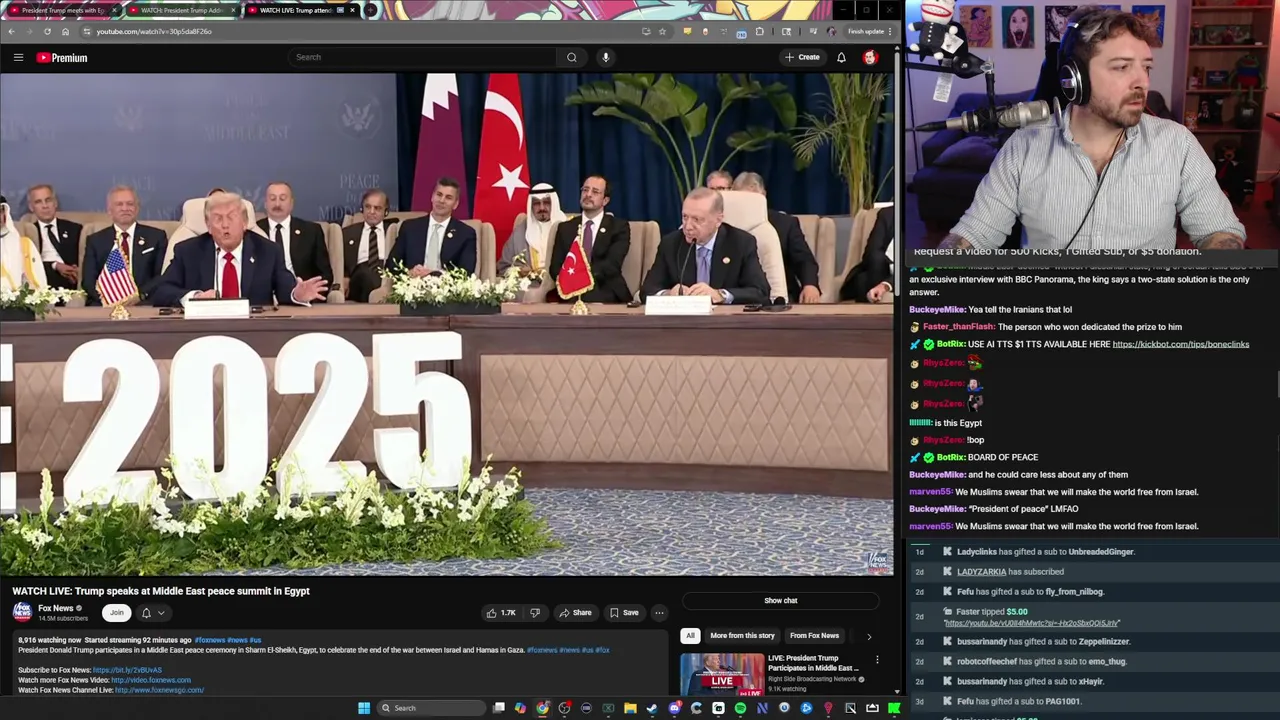Open more actions ellipsis under the video
This screenshot has height=720, width=1280.
click(x=659, y=613)
